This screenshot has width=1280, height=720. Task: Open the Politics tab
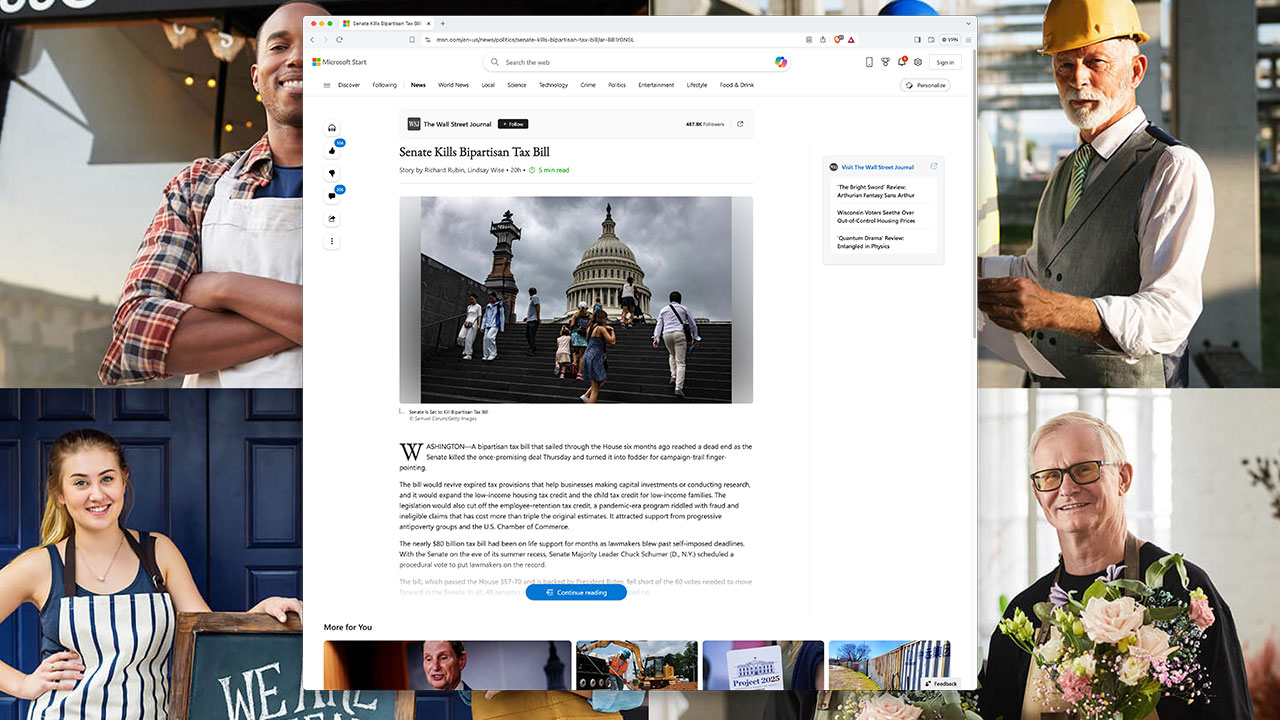(x=617, y=85)
